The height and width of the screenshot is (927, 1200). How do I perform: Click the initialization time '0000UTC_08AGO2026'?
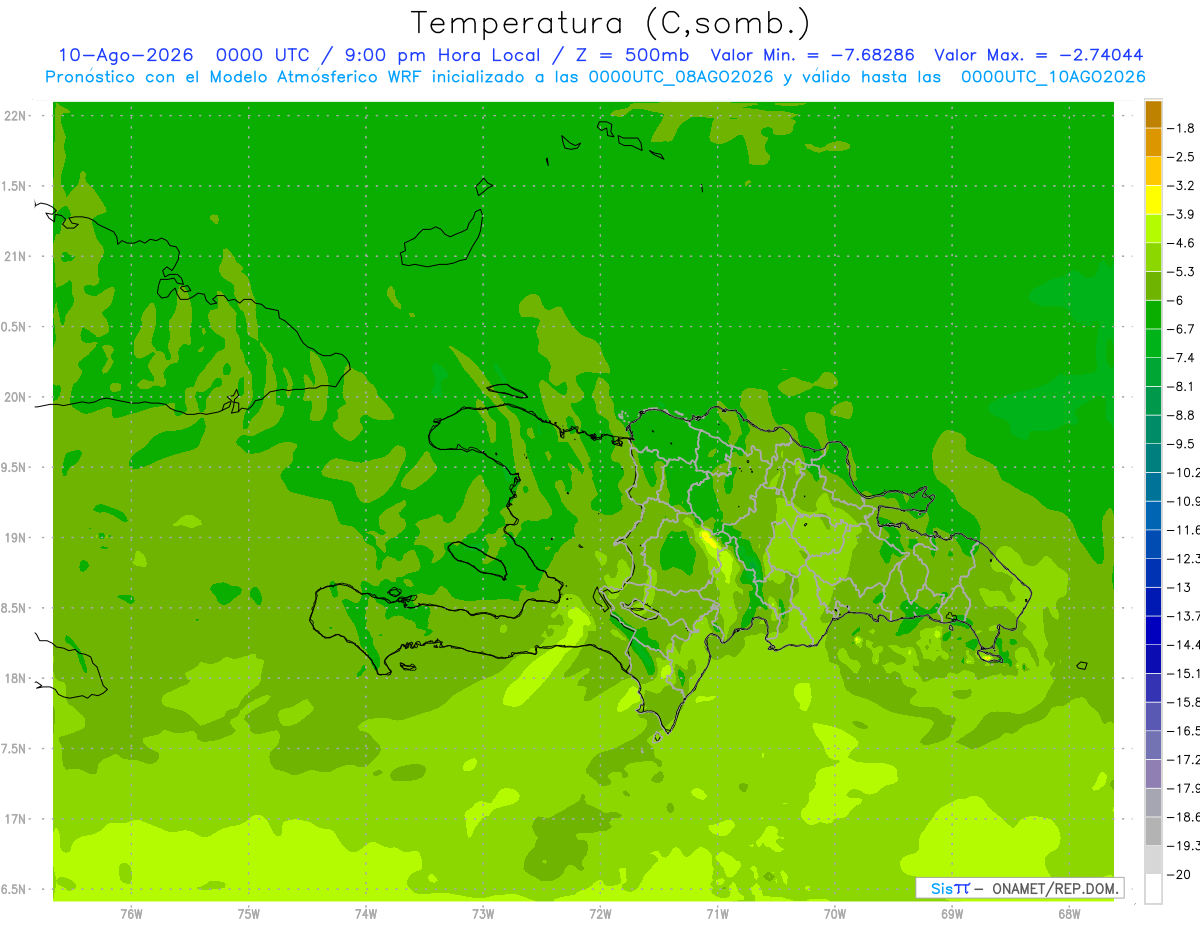coord(681,77)
